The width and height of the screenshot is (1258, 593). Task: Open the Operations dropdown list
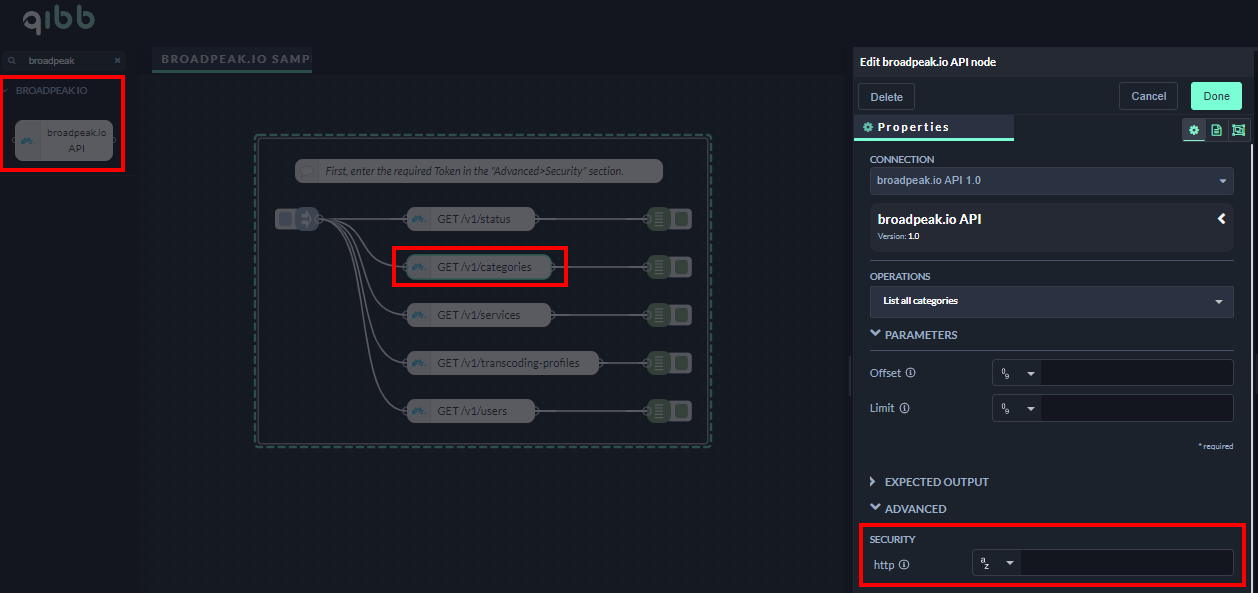[1051, 301]
